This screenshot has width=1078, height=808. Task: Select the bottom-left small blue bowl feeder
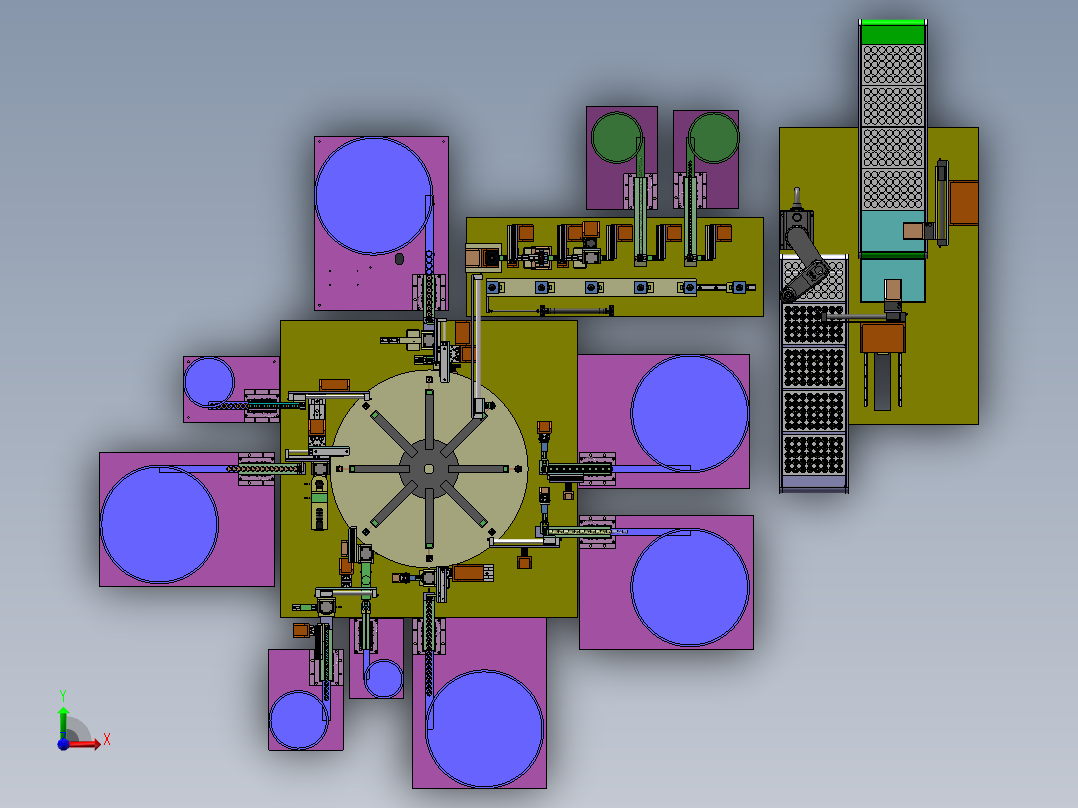pyautogui.click(x=299, y=720)
